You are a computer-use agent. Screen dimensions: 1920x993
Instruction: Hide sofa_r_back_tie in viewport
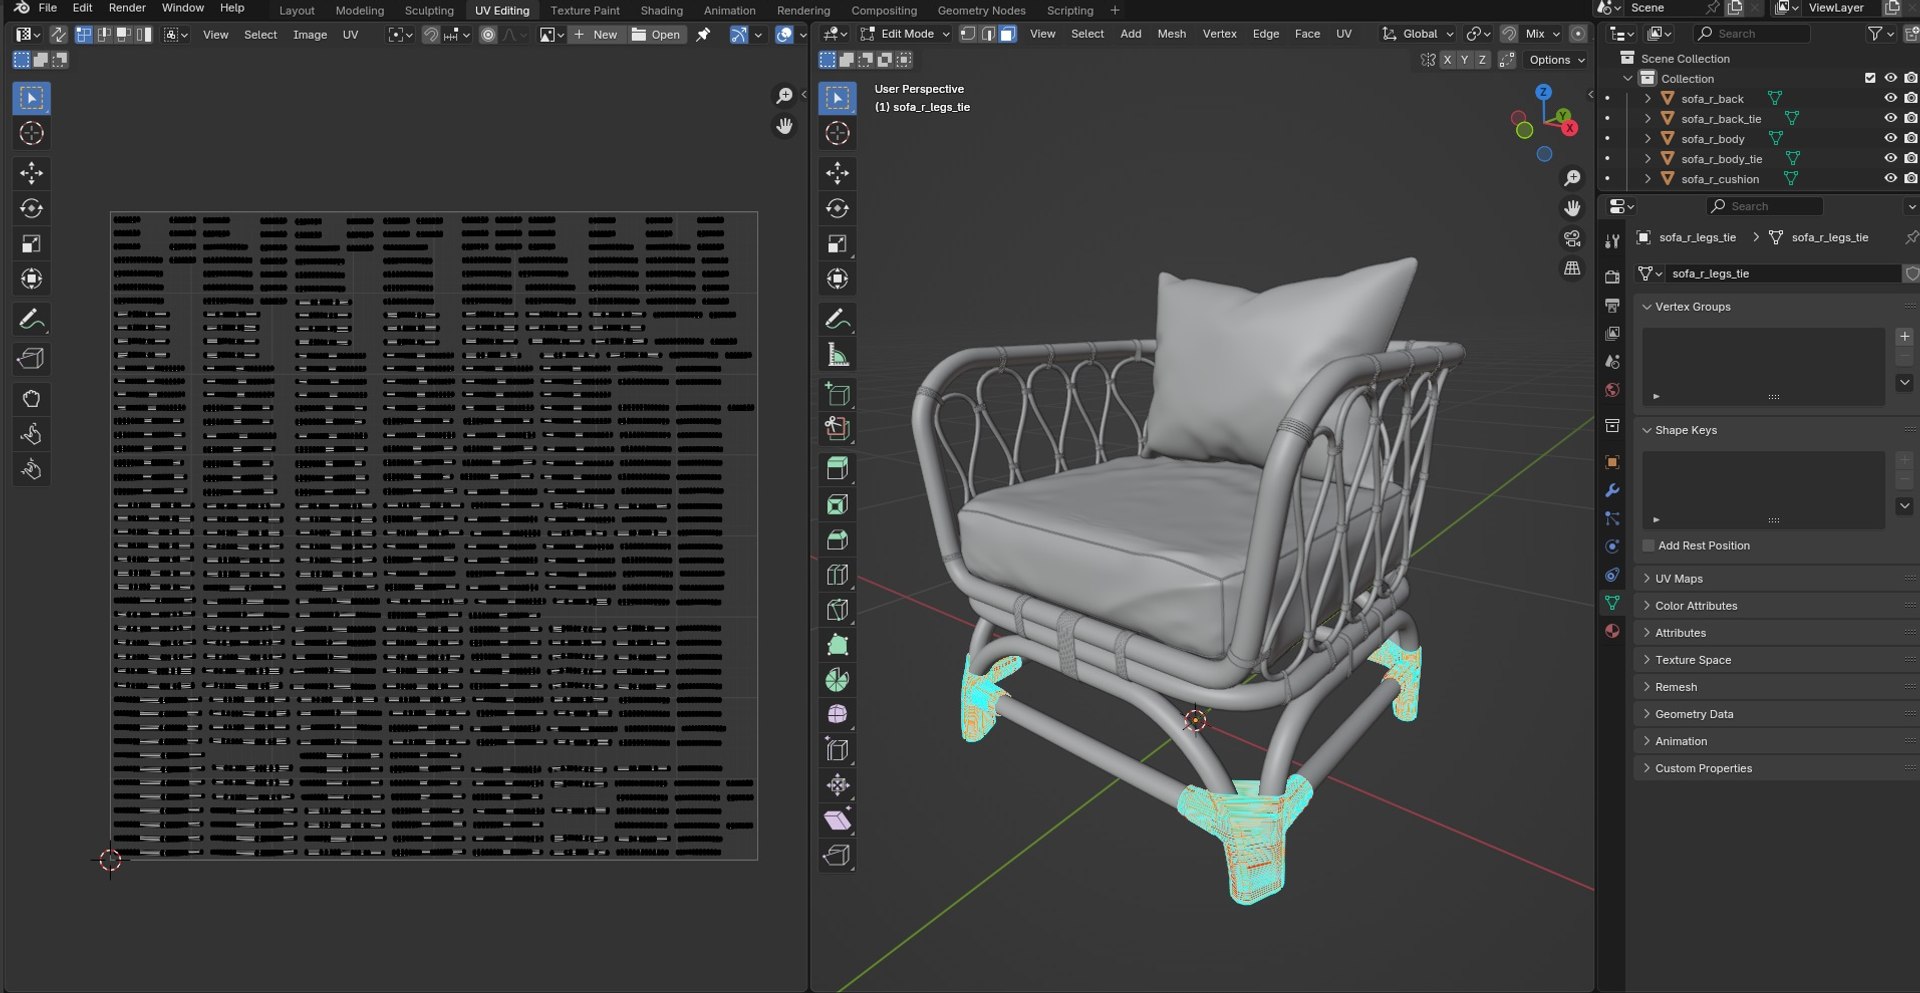(x=1890, y=118)
